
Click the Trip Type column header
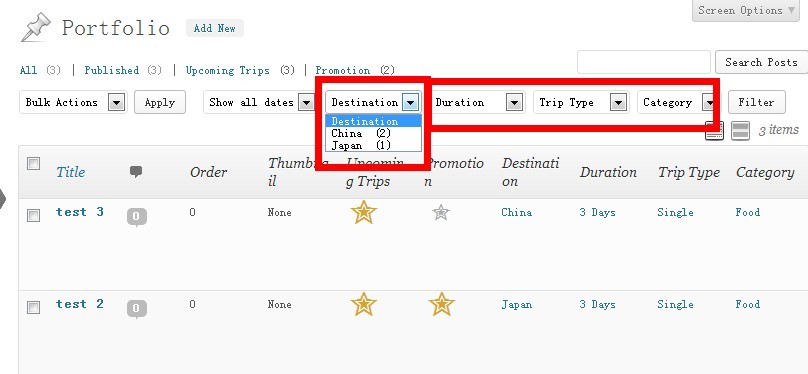[x=688, y=173]
